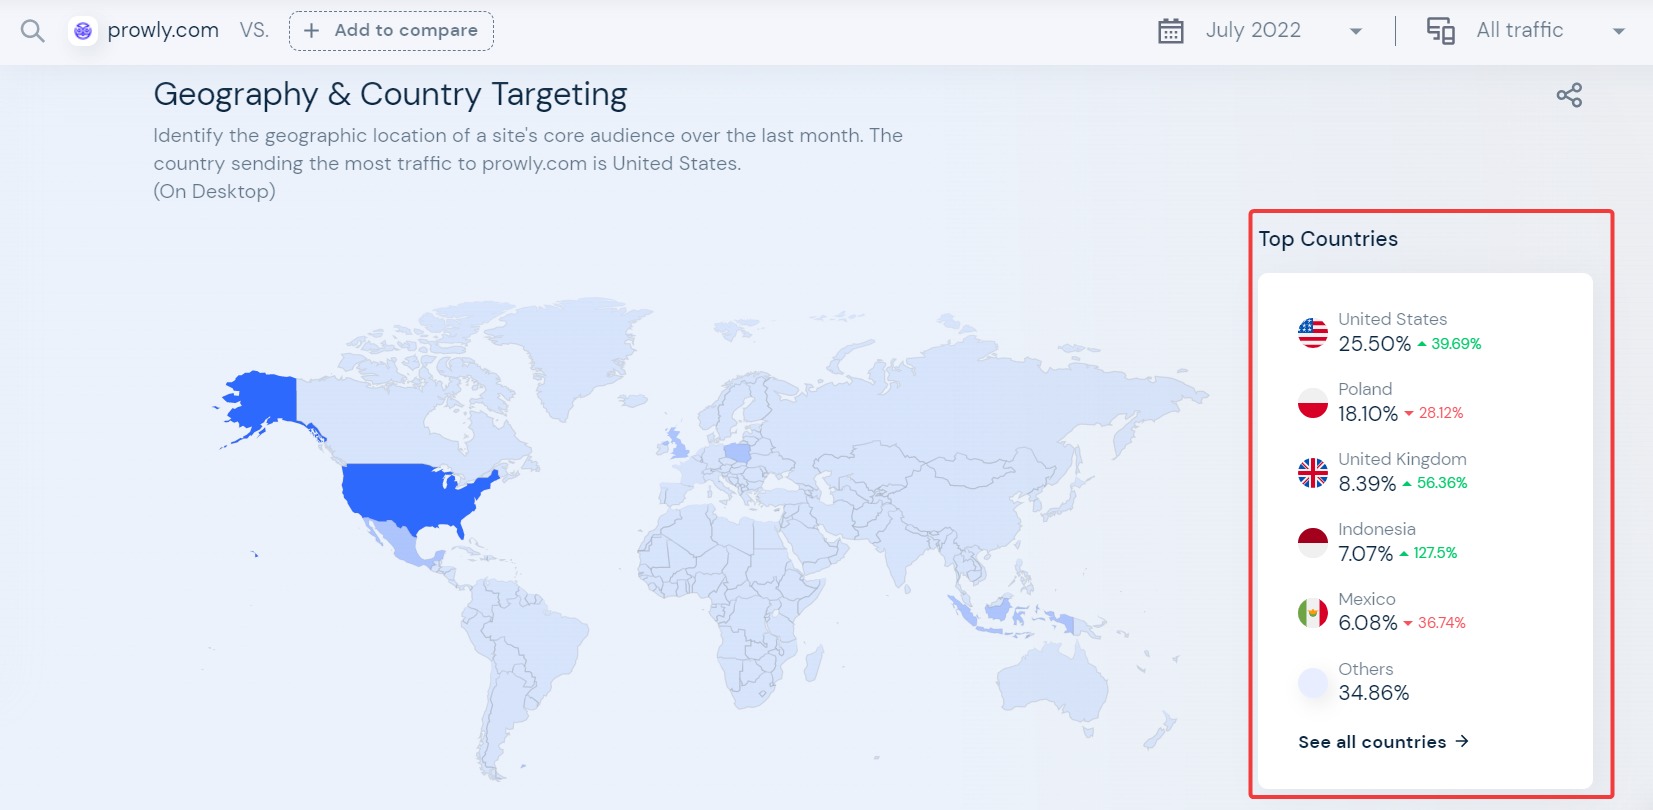Open the calendar date icon
1653x810 pixels.
1170,31
